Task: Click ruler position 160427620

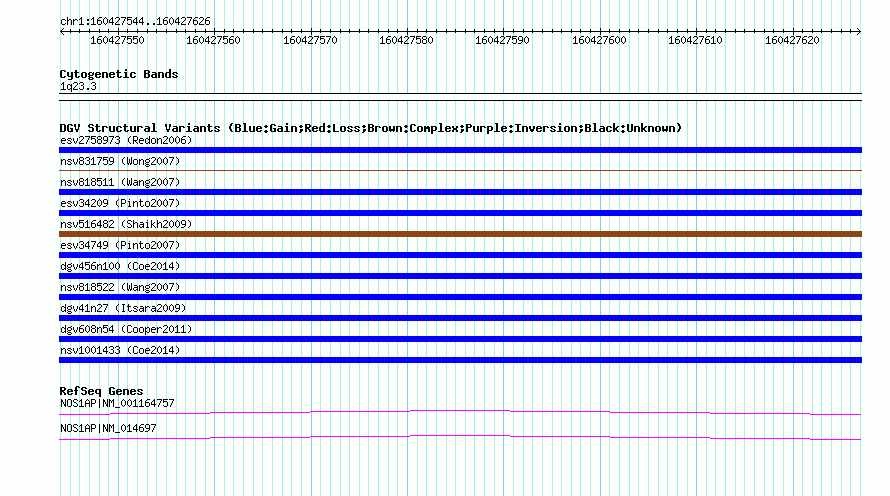Action: click(792, 40)
